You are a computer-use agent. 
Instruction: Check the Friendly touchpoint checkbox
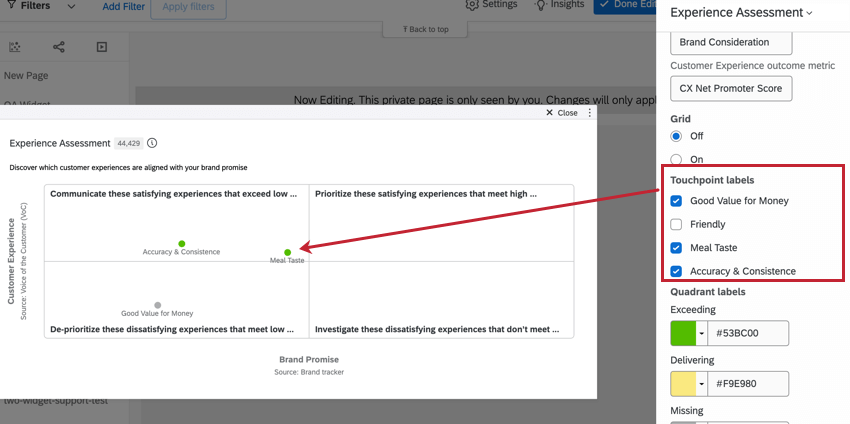[676, 224]
